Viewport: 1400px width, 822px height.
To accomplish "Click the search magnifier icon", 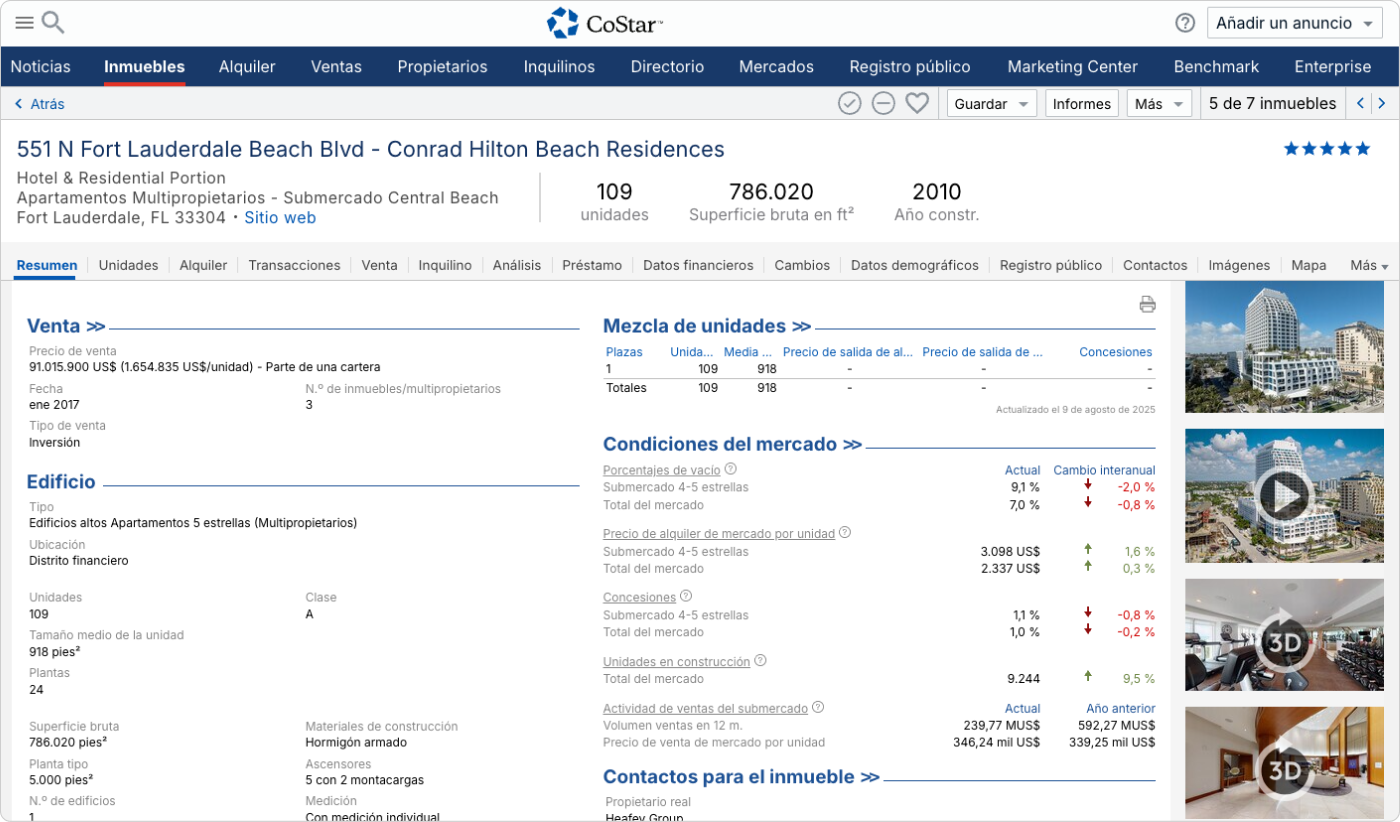I will 53,23.
